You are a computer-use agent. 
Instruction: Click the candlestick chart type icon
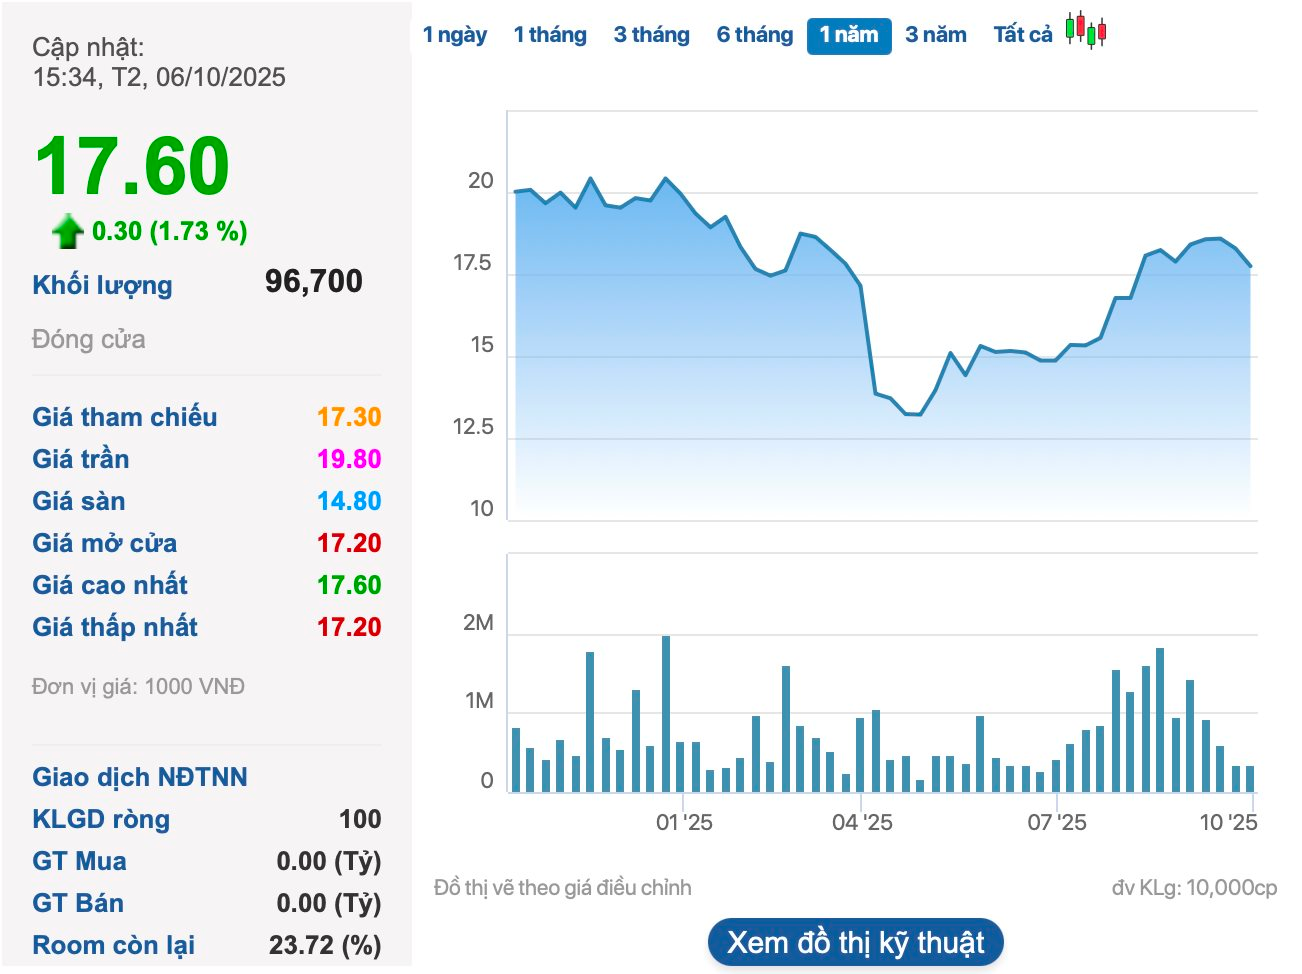point(1085,30)
